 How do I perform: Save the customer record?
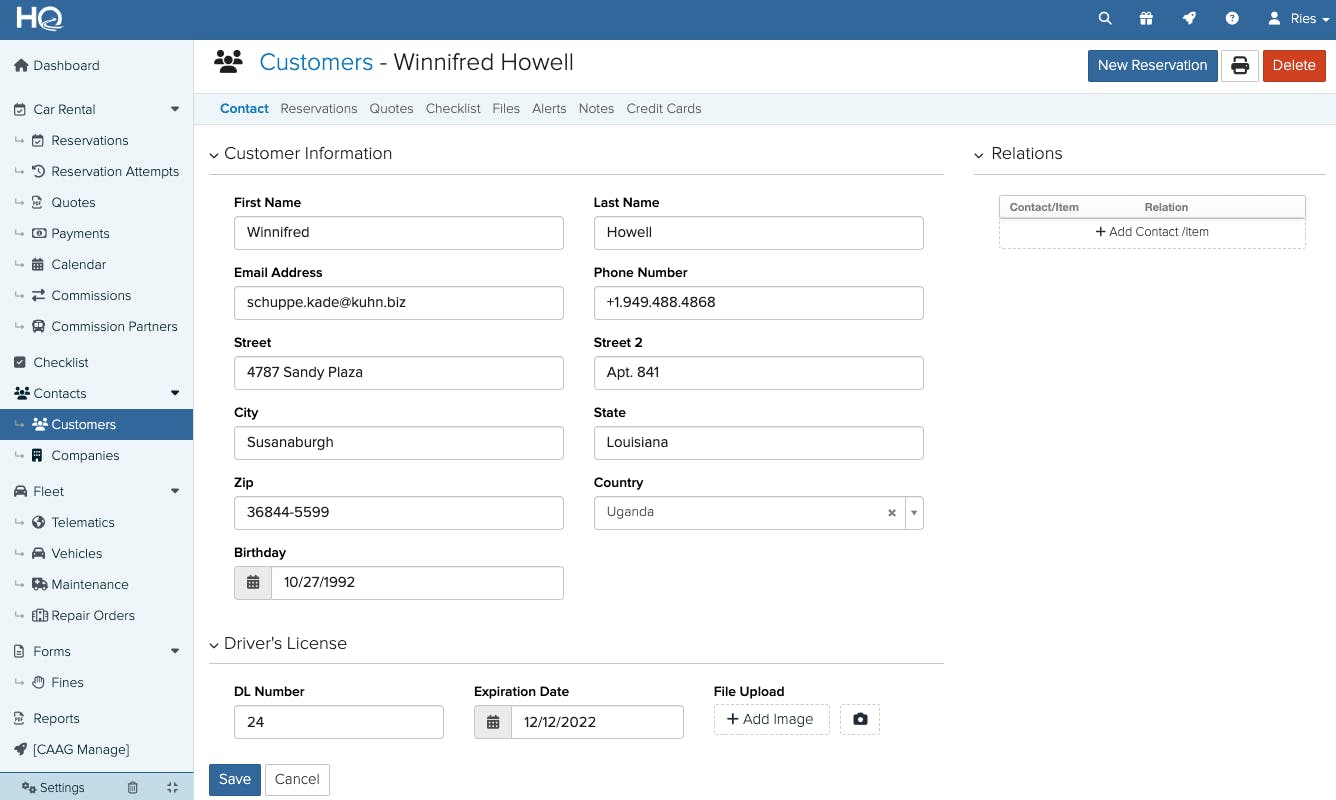(234, 779)
